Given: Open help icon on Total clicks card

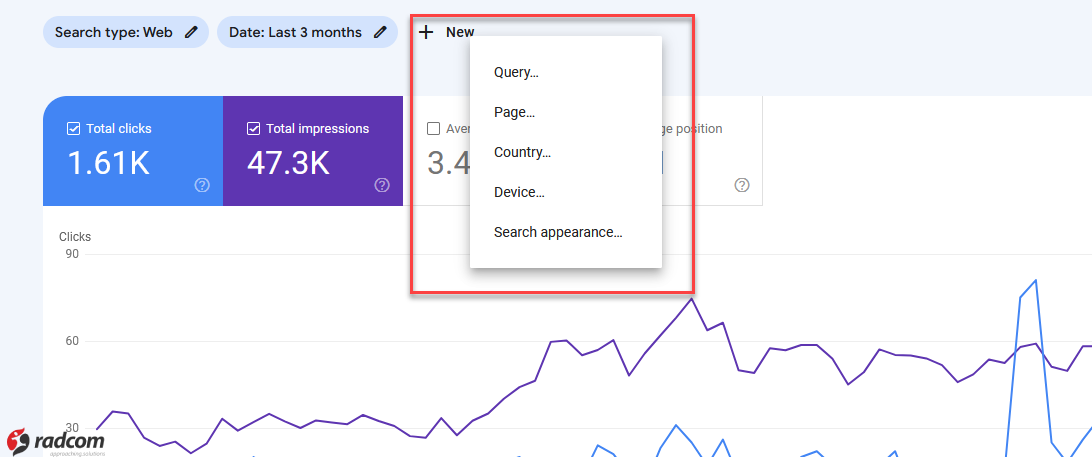Looking at the screenshot, I should click(202, 185).
